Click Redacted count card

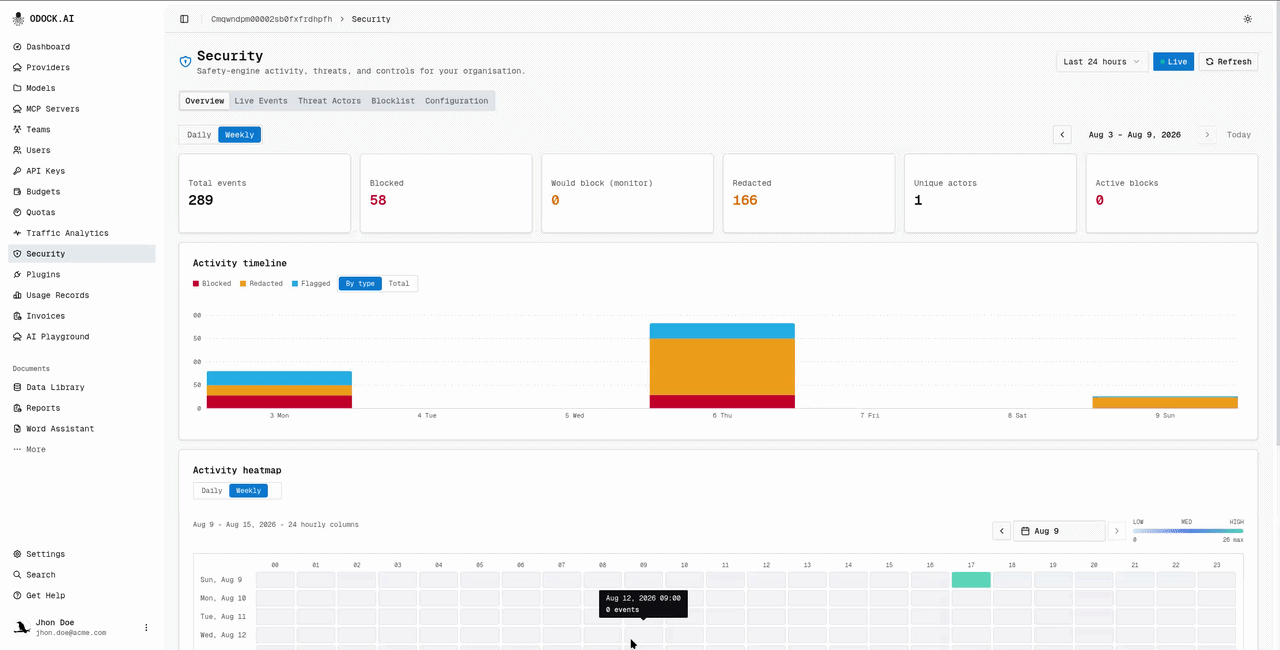809,193
